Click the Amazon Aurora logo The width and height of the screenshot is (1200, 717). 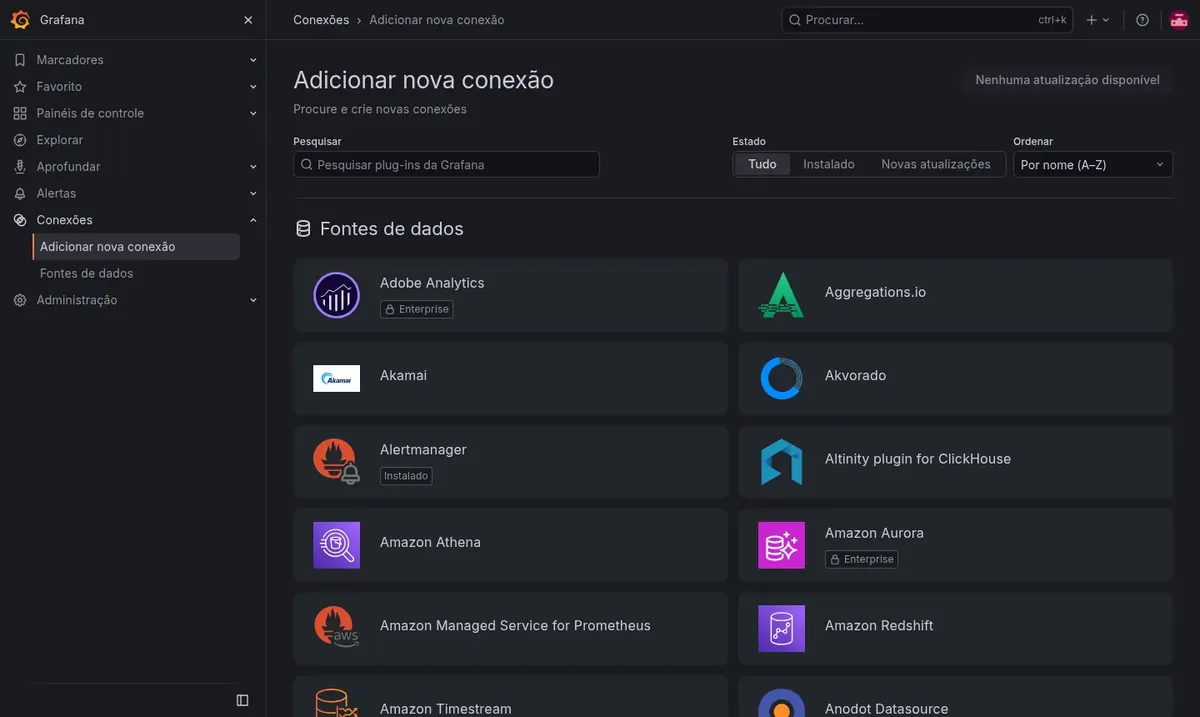[781, 545]
